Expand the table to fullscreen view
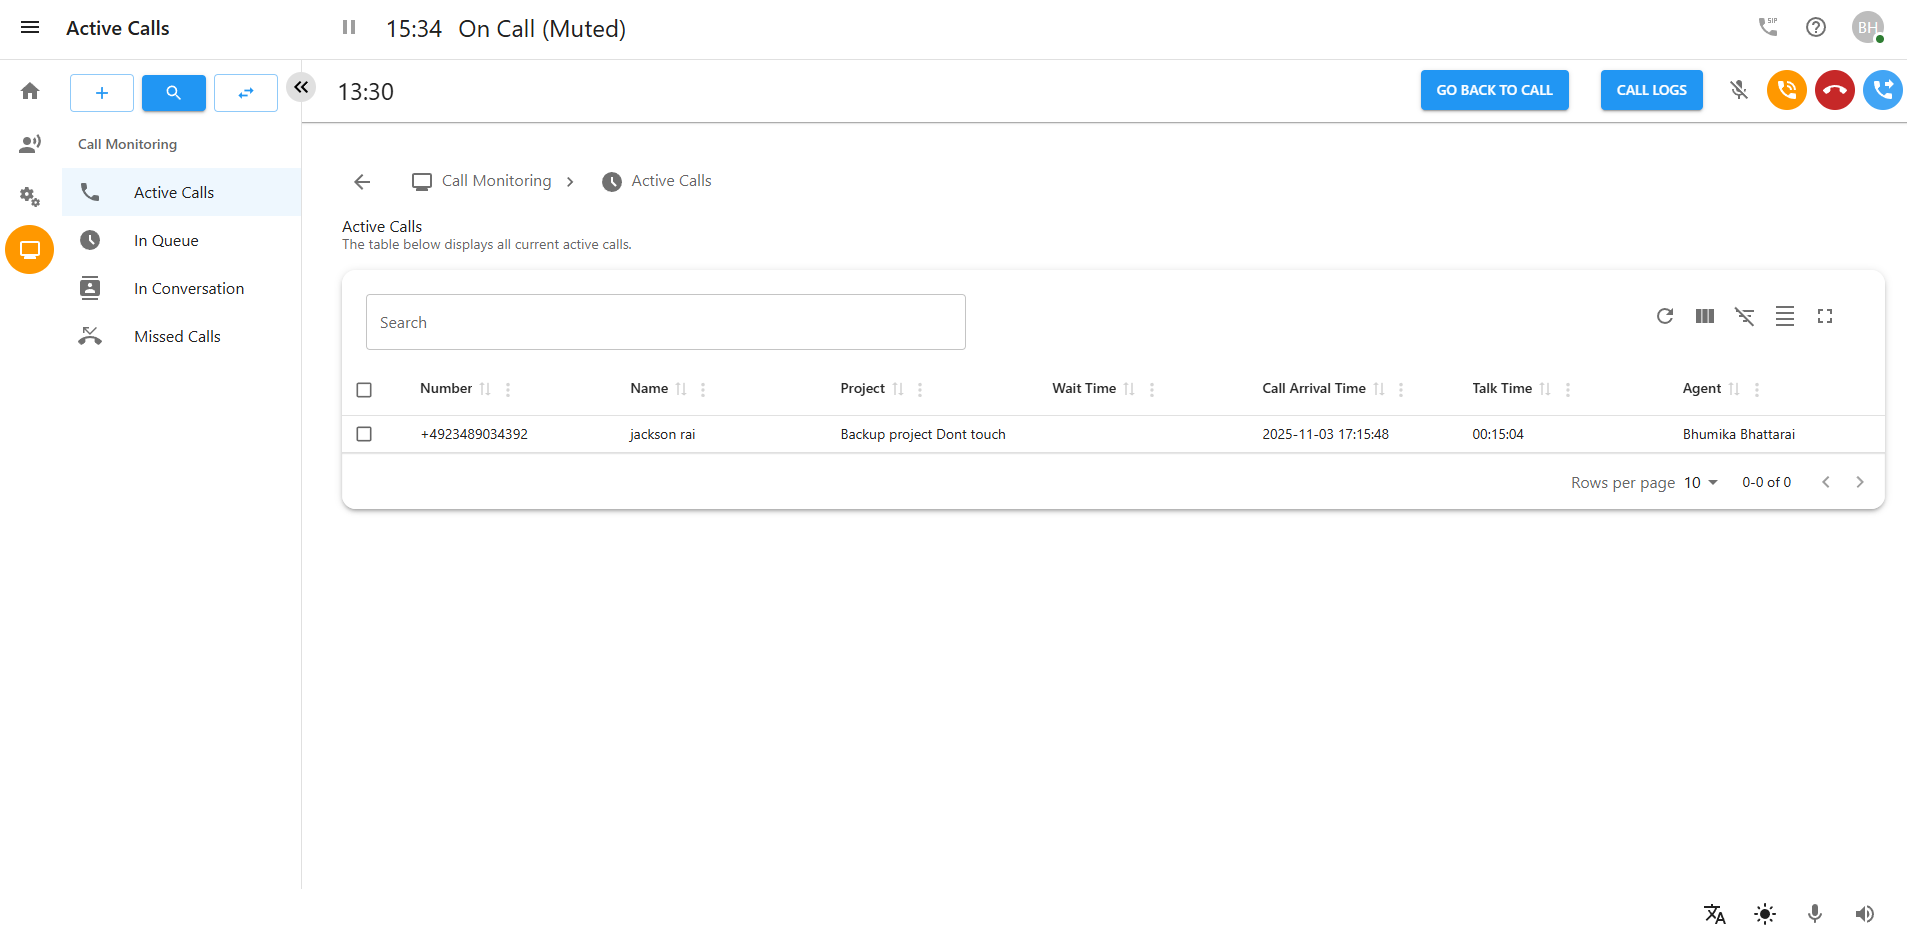The width and height of the screenshot is (1907, 928). (1824, 316)
